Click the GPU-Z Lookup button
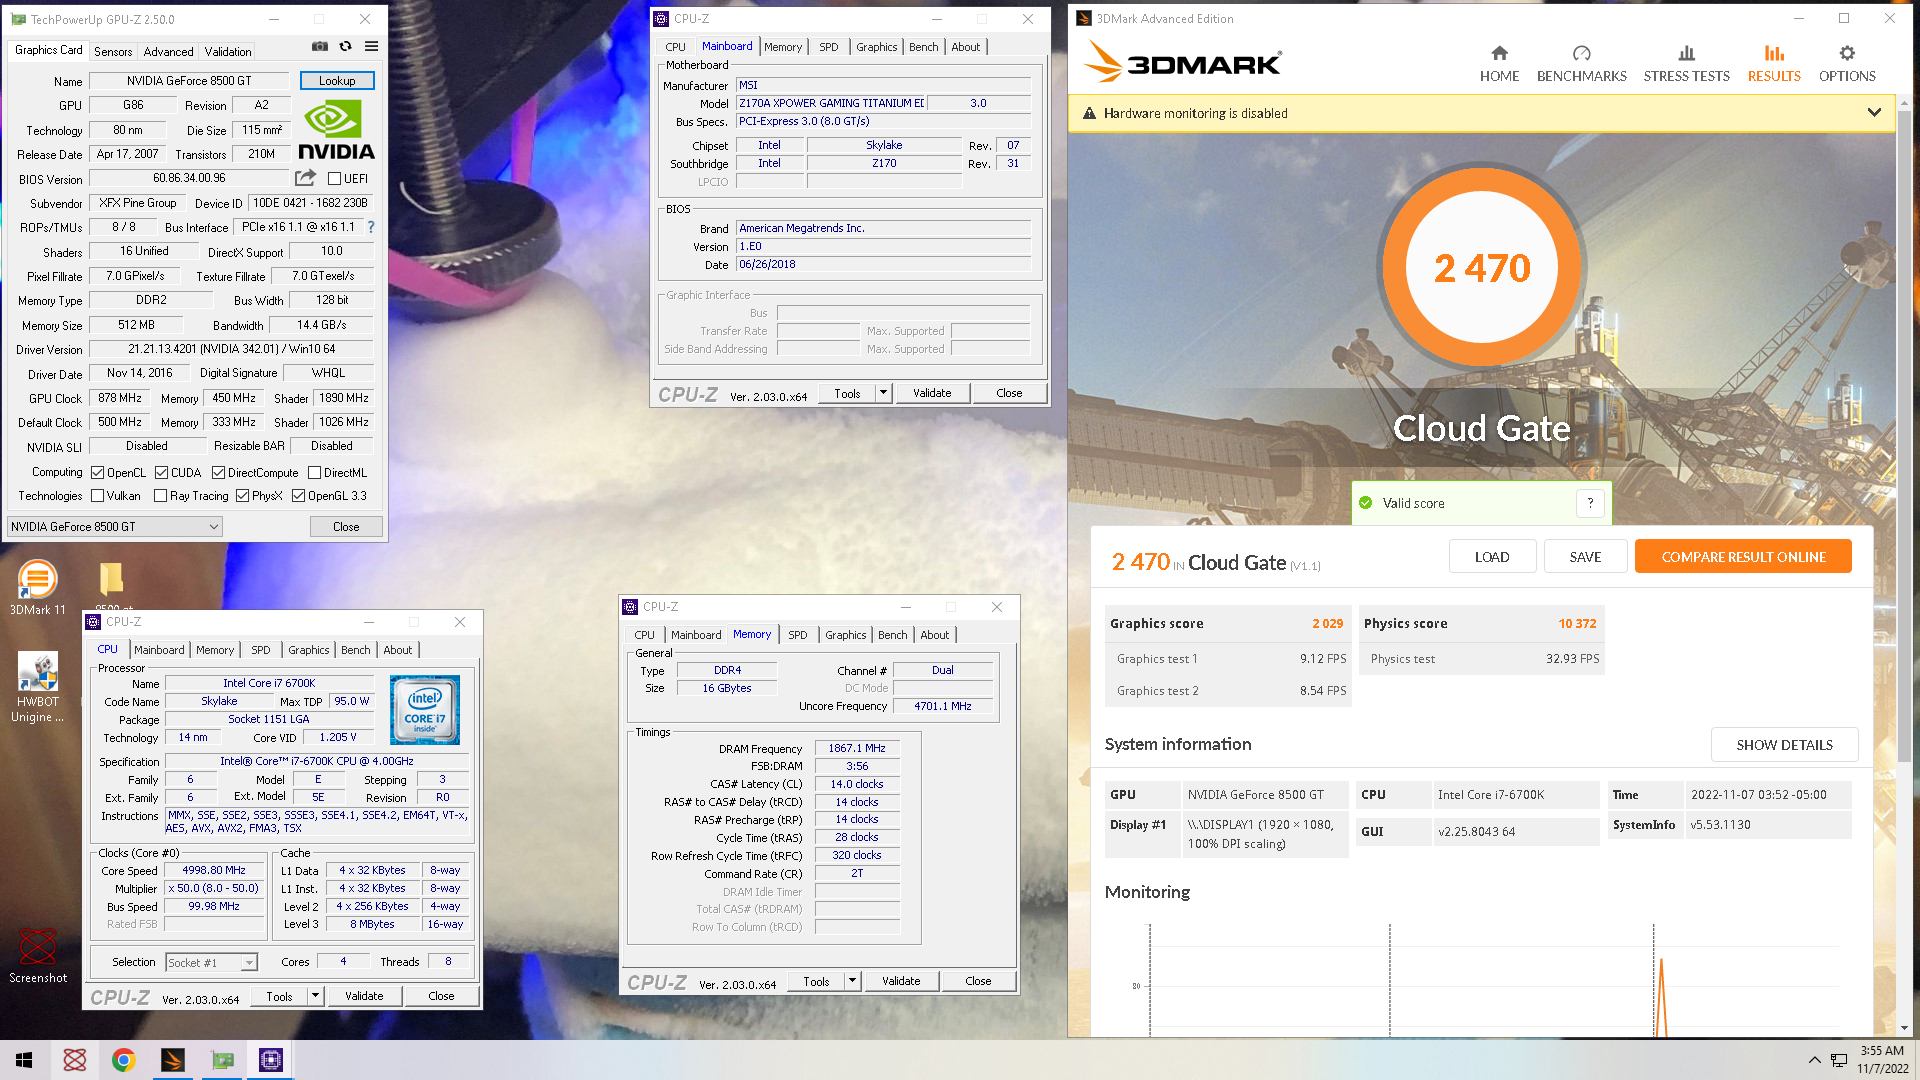 (x=337, y=81)
